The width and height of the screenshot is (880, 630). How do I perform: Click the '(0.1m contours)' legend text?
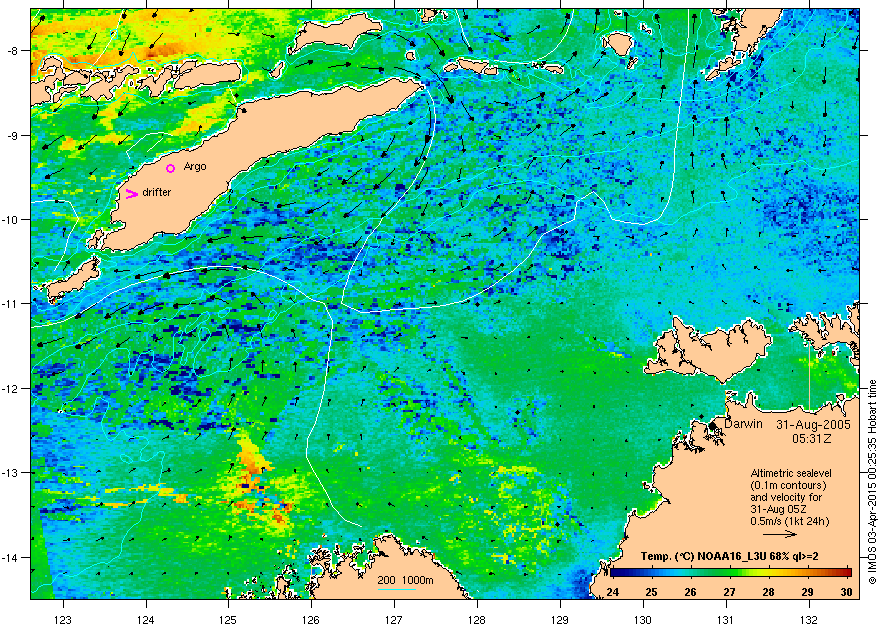[789, 485]
